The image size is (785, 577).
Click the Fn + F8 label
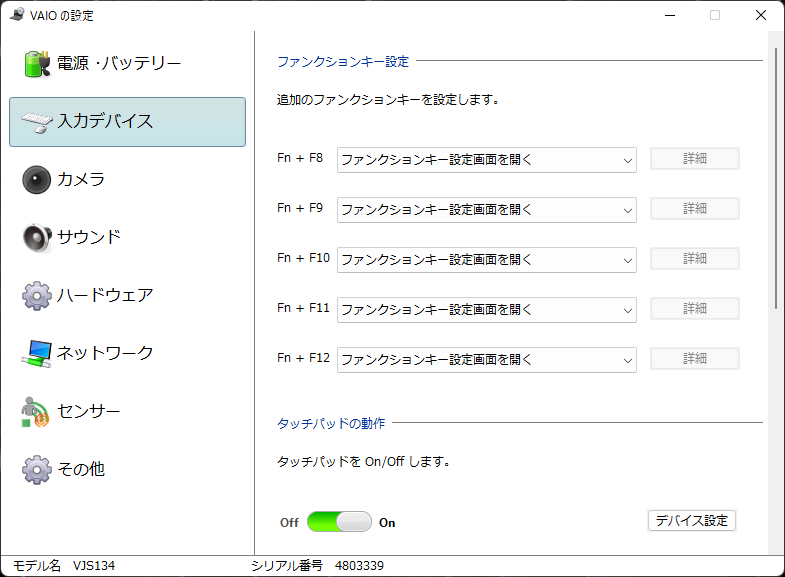coord(300,158)
